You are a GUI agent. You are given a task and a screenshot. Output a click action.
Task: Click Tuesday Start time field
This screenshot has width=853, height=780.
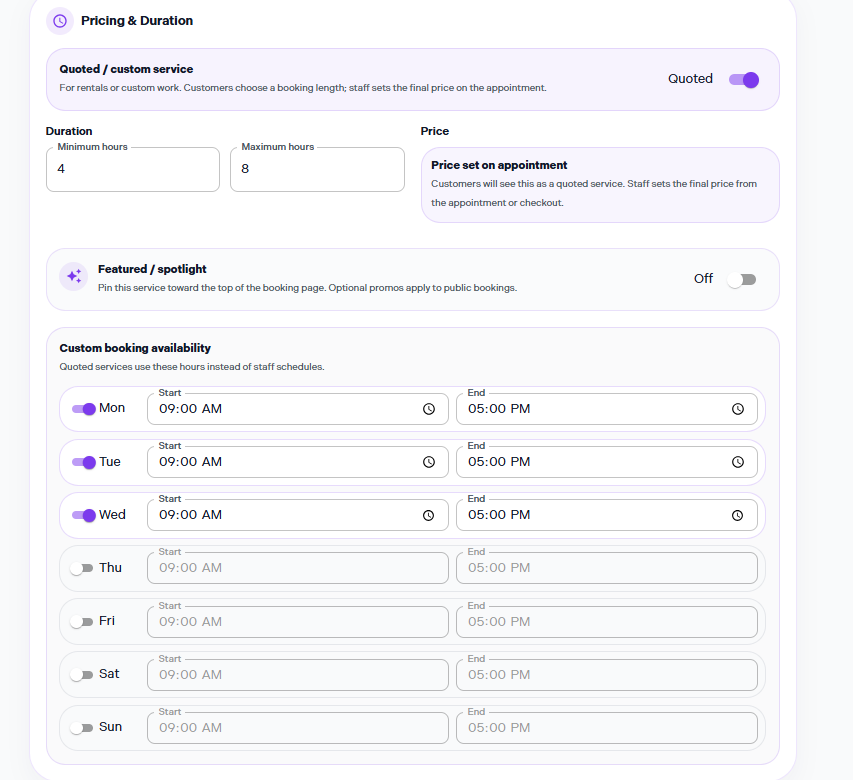point(298,462)
